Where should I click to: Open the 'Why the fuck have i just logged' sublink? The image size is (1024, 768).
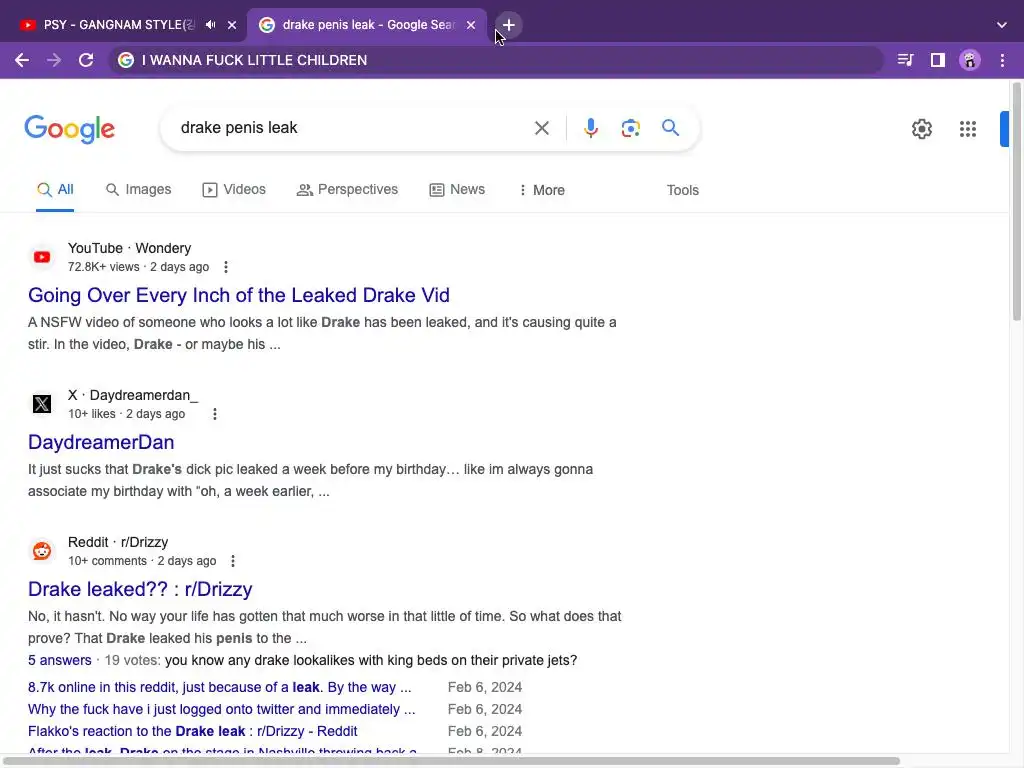(x=221, y=709)
